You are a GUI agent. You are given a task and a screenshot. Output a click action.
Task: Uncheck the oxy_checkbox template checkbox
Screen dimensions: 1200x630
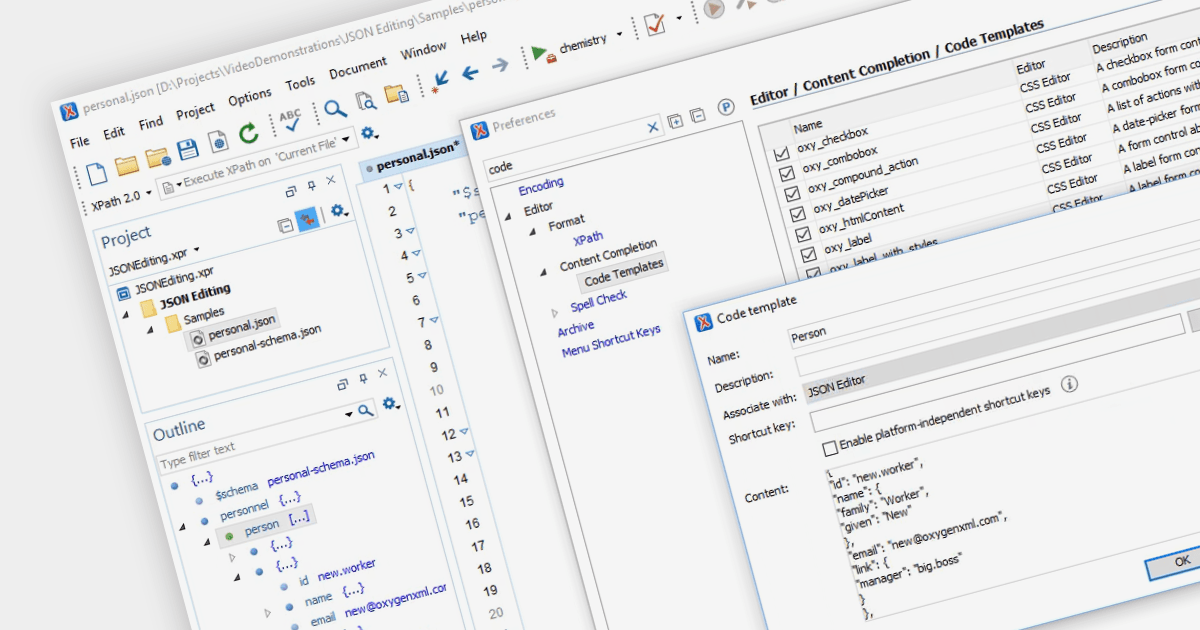(781, 153)
